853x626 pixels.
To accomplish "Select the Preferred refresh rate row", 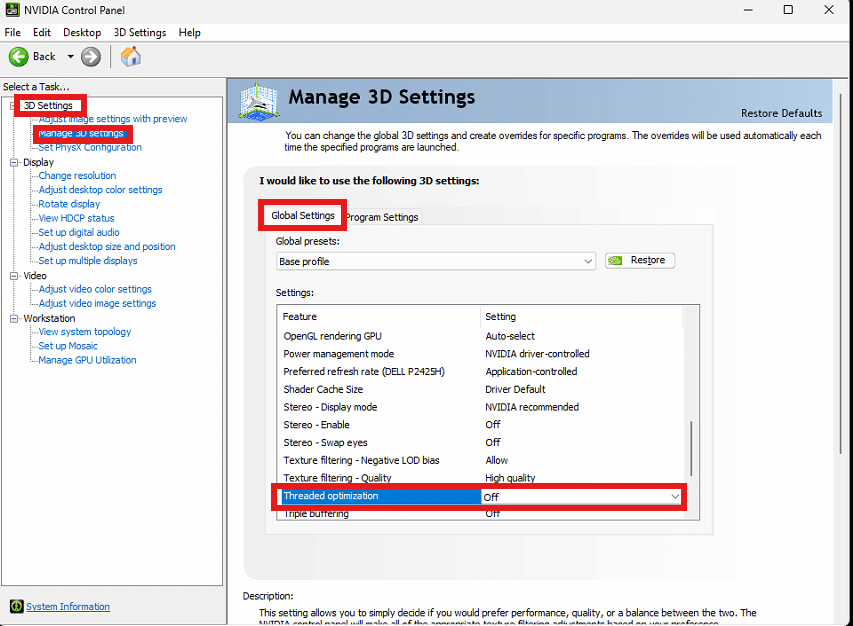I will pyautogui.click(x=480, y=371).
